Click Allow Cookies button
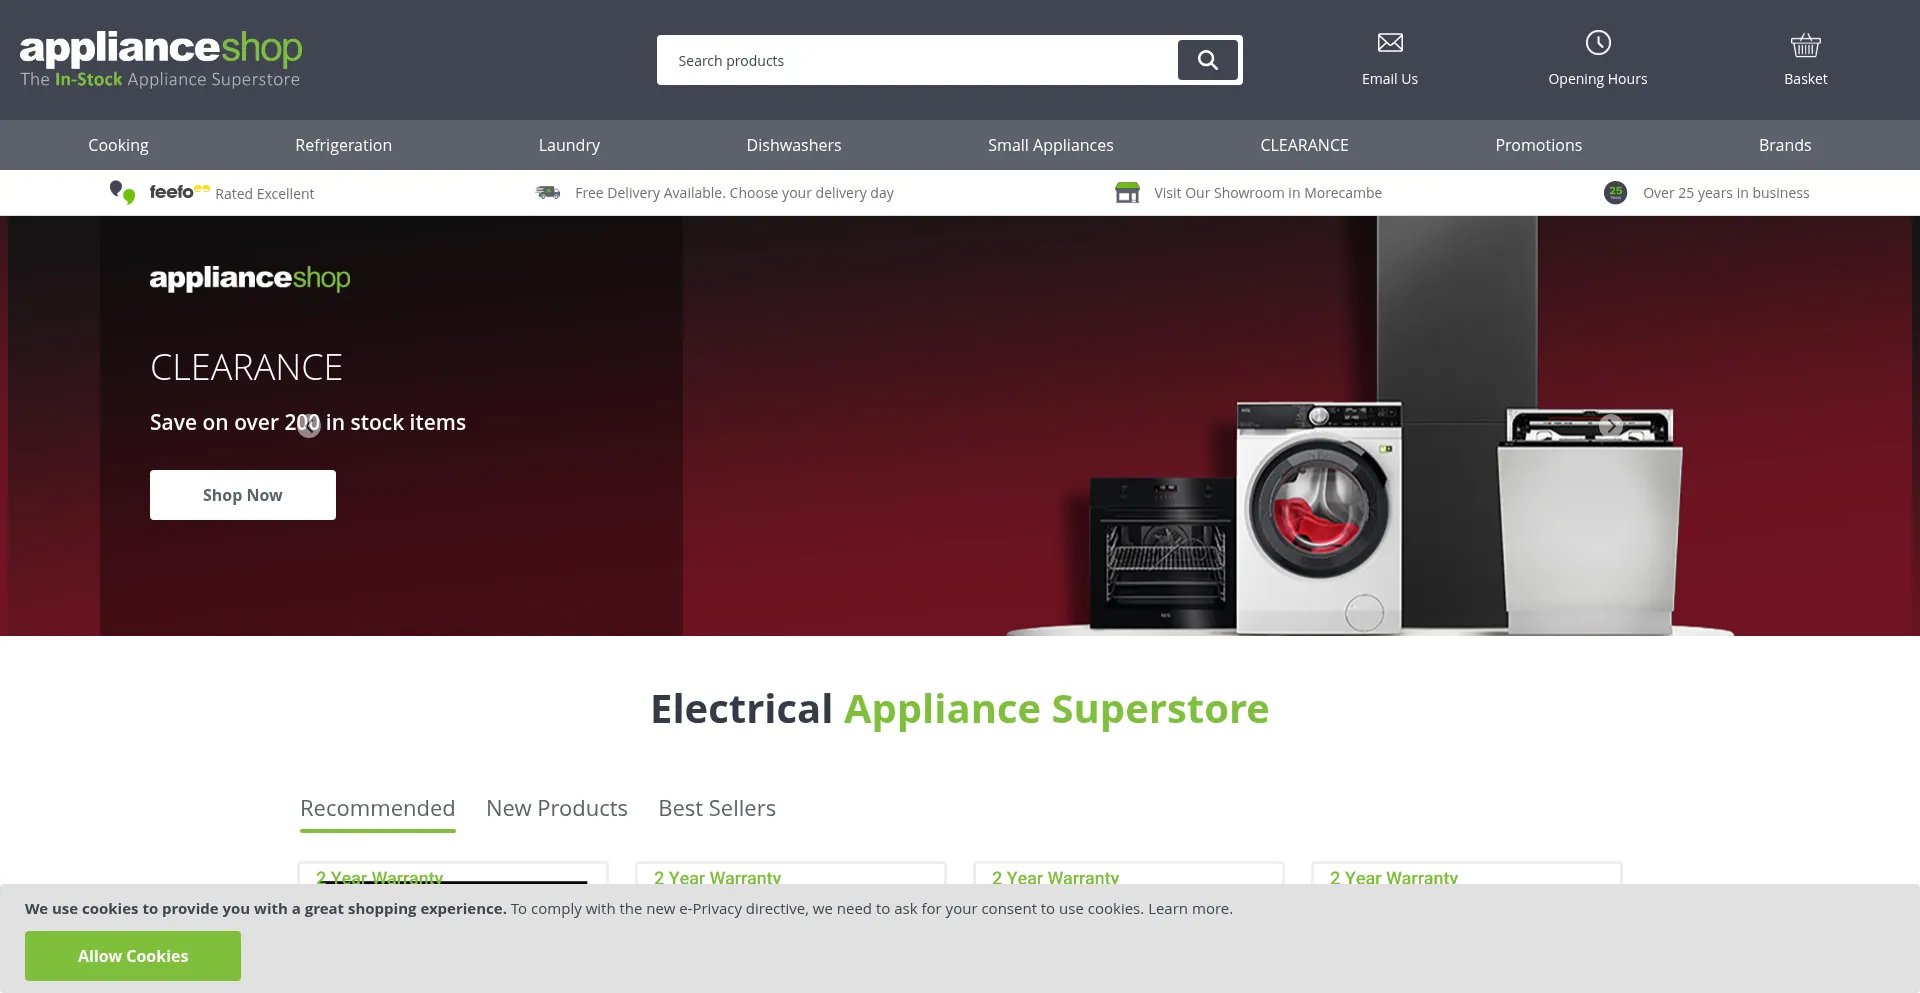This screenshot has width=1920, height=993. 133,956
